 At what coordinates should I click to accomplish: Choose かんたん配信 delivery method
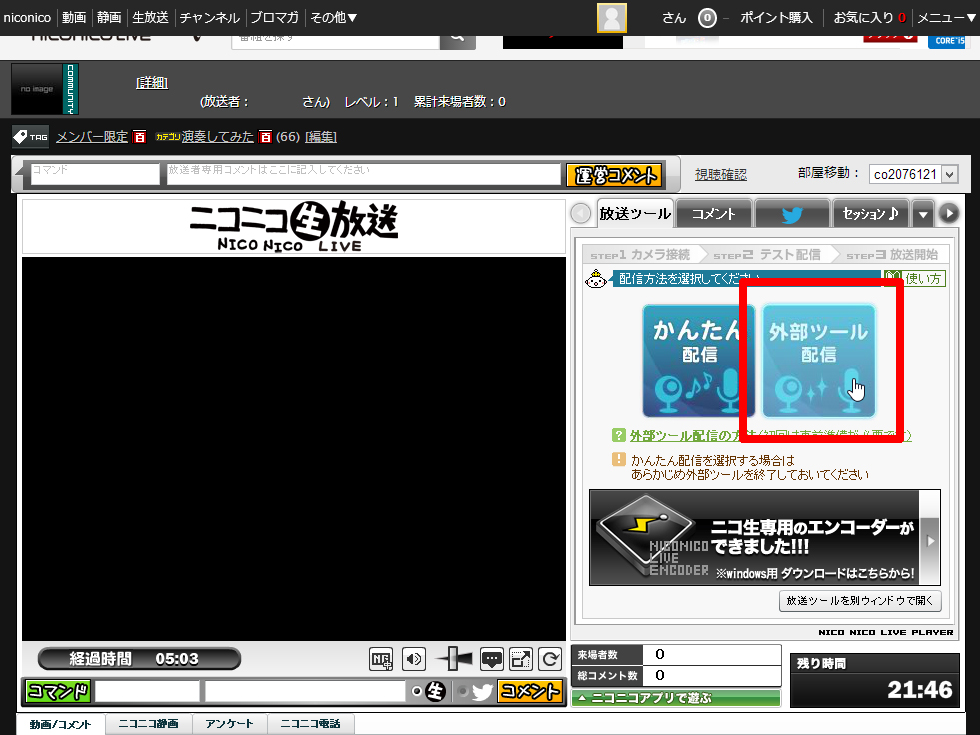point(691,361)
